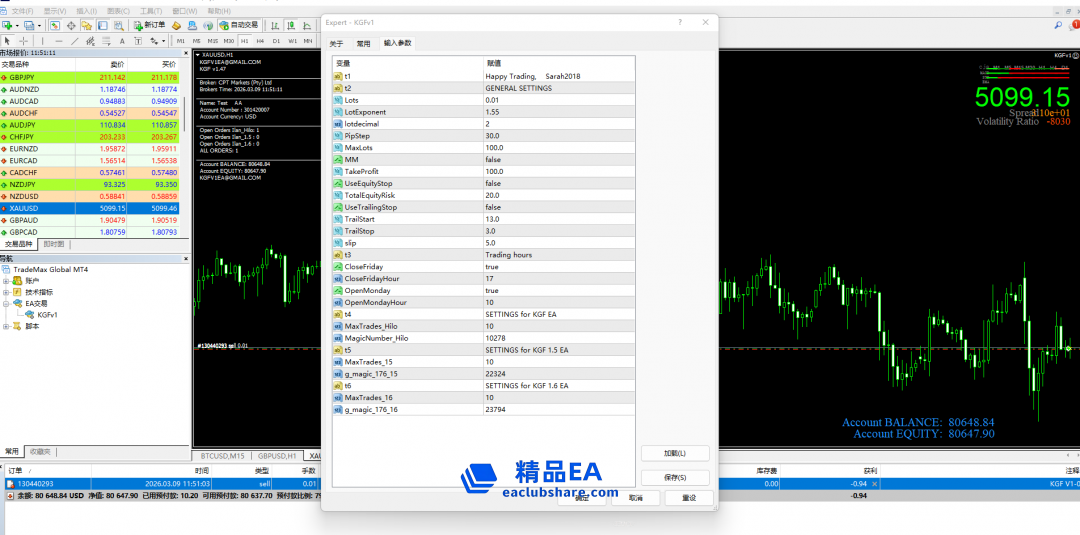This screenshot has height=535, width=1080.
Task: Switch chart to H4 timeframe
Action: (x=260, y=41)
